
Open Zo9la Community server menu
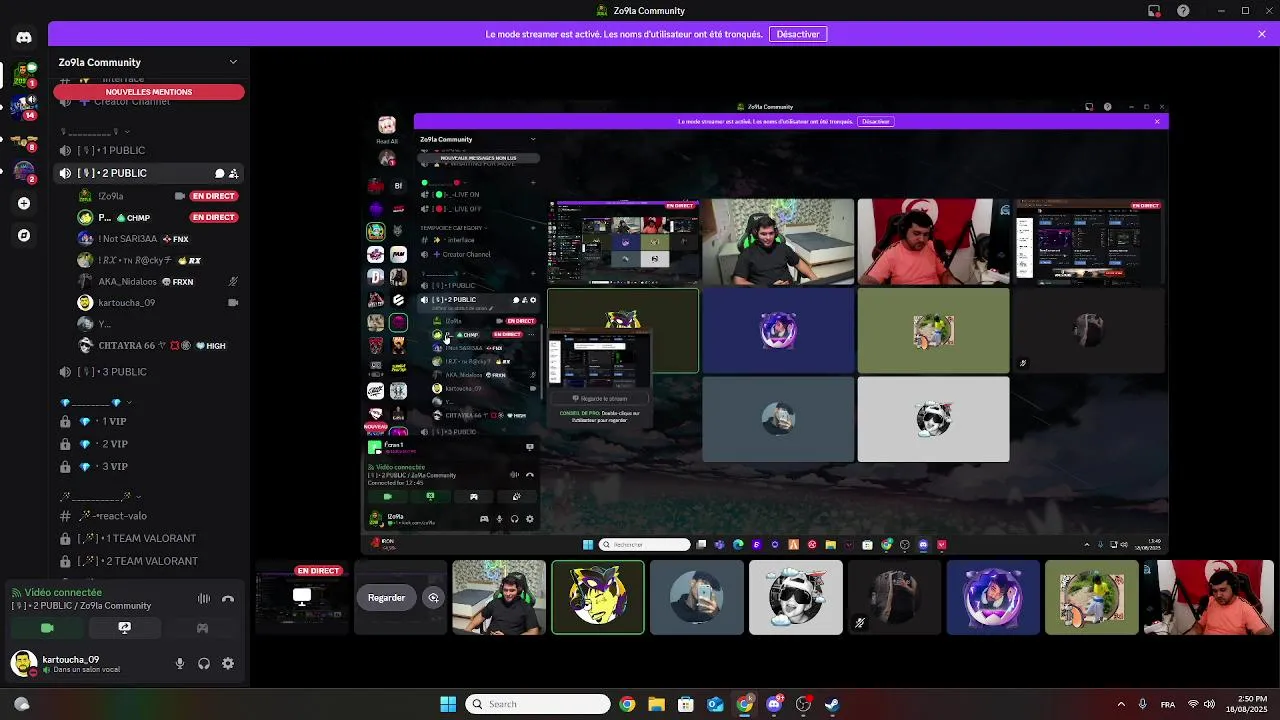149,62
